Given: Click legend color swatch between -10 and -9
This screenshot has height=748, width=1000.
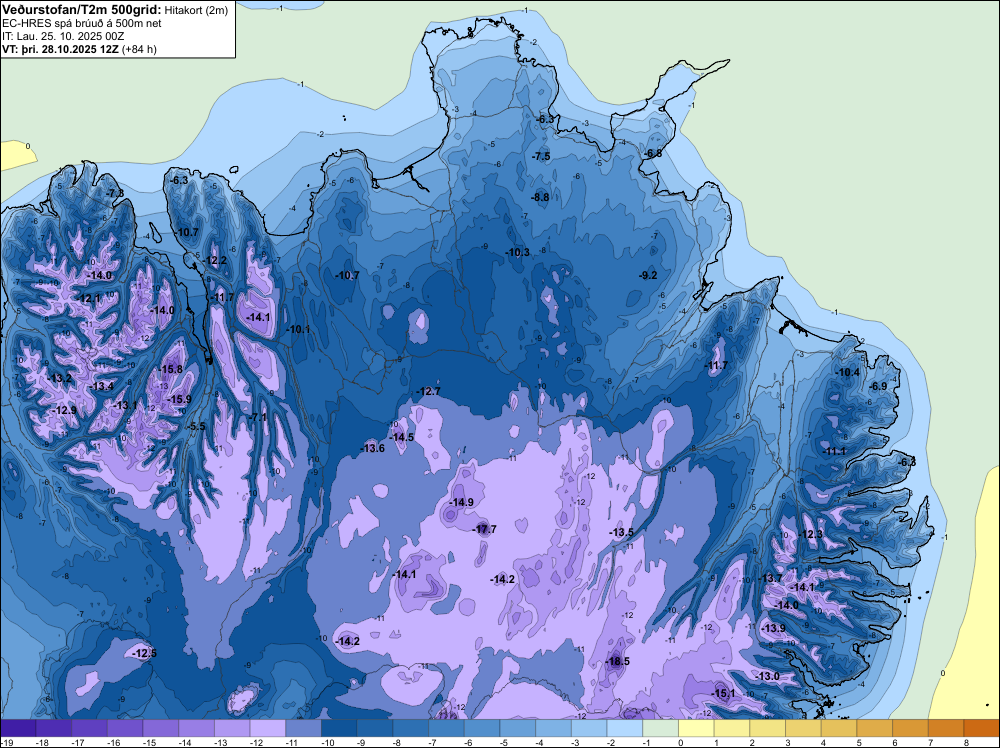Looking at the screenshot, I should coord(339,728).
